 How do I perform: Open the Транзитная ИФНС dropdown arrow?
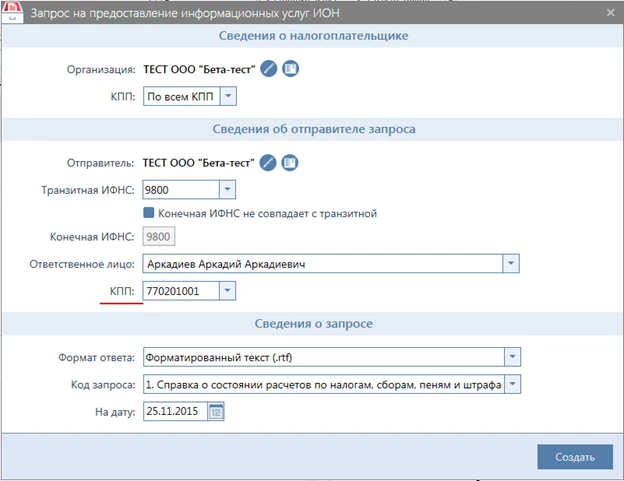227,190
